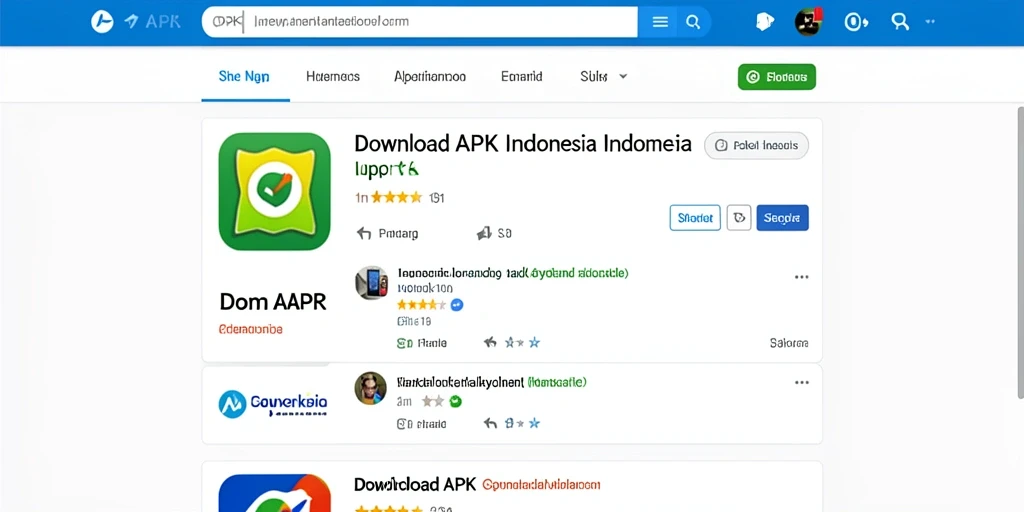1024x512 pixels.
Task: Click the star rating of first app
Action: pyautogui.click(x=397, y=197)
